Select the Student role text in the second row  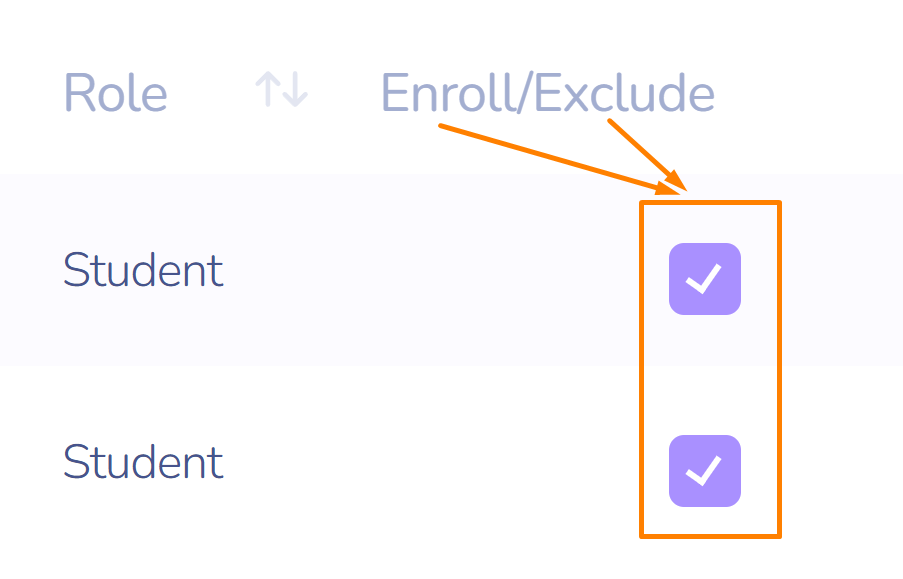(x=143, y=463)
